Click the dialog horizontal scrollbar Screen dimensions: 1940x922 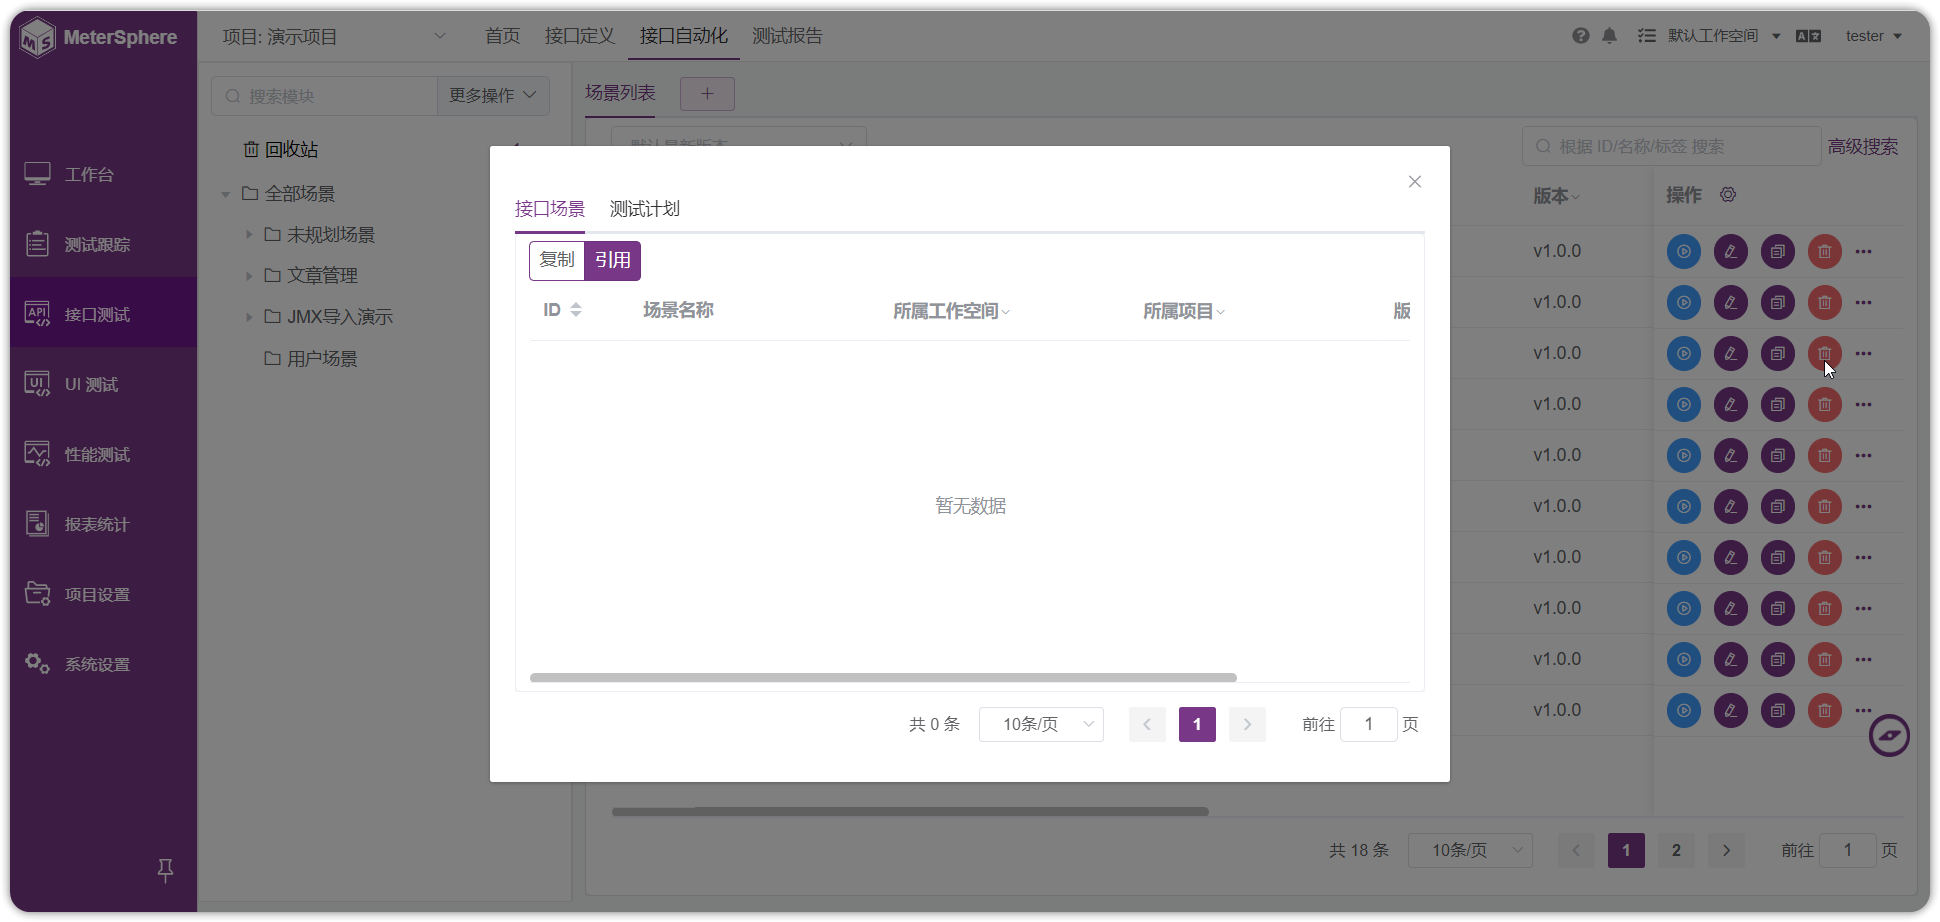[883, 678]
